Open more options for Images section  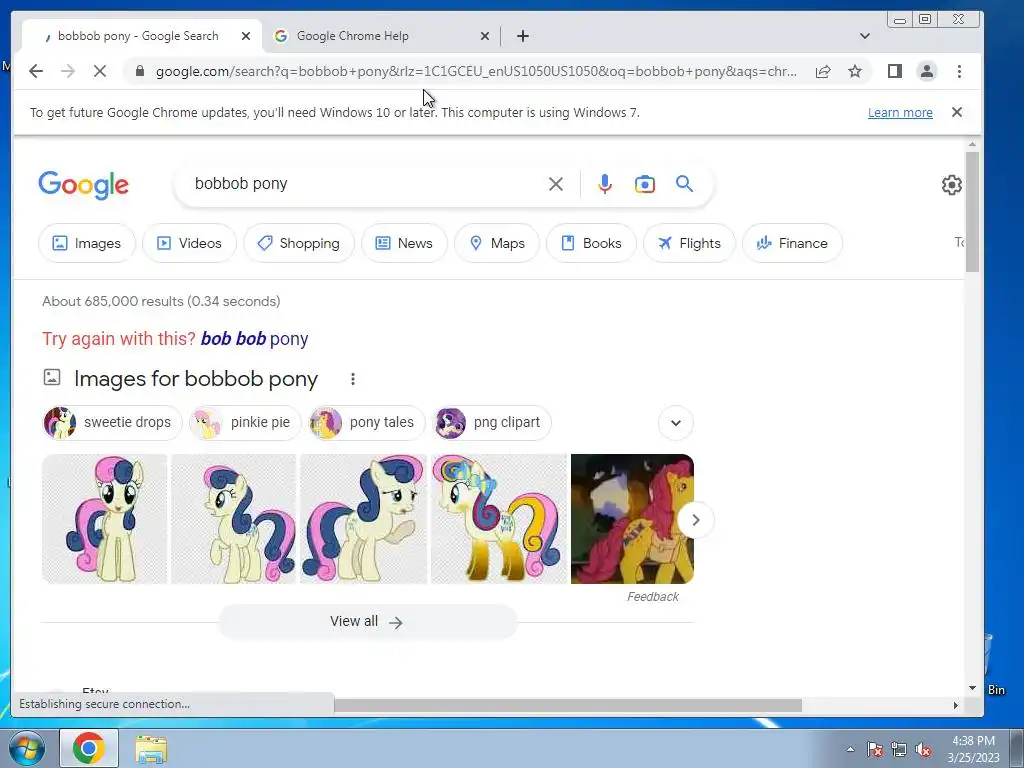[x=353, y=379]
